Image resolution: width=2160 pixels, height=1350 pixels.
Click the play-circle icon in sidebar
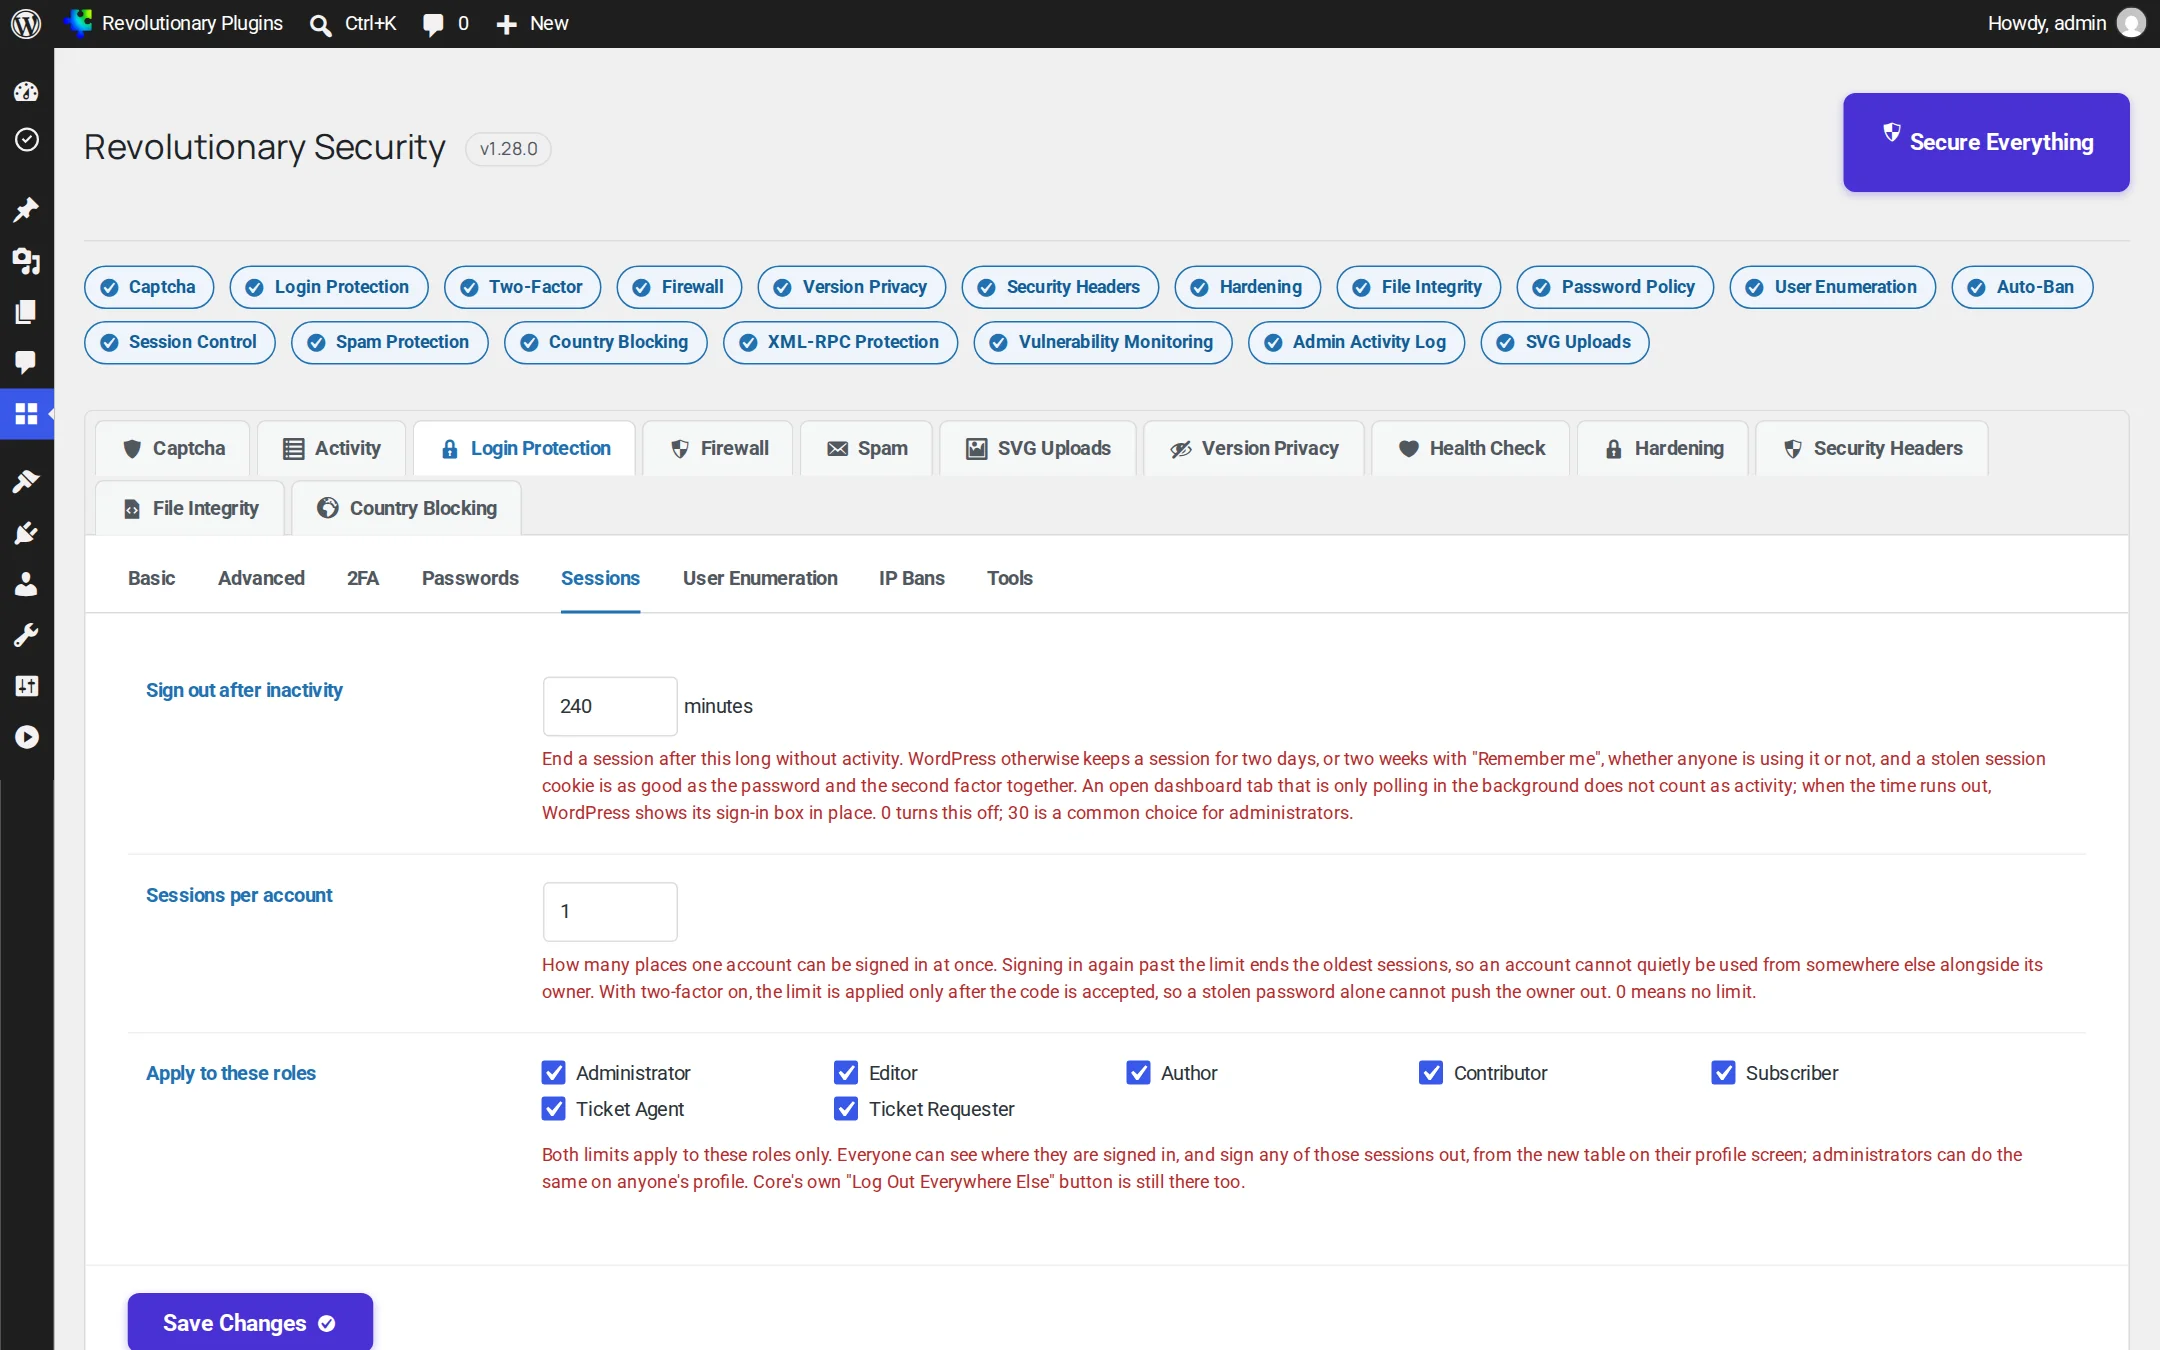click(x=26, y=737)
